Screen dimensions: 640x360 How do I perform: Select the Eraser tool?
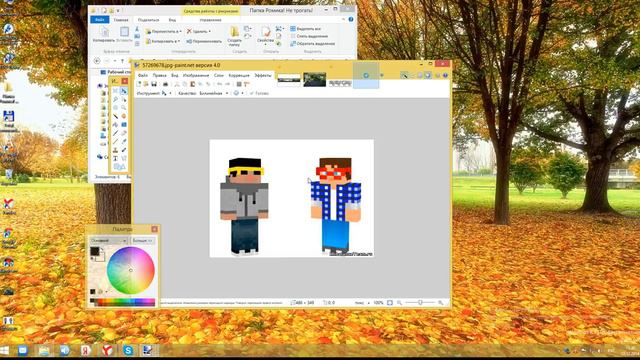124,133
